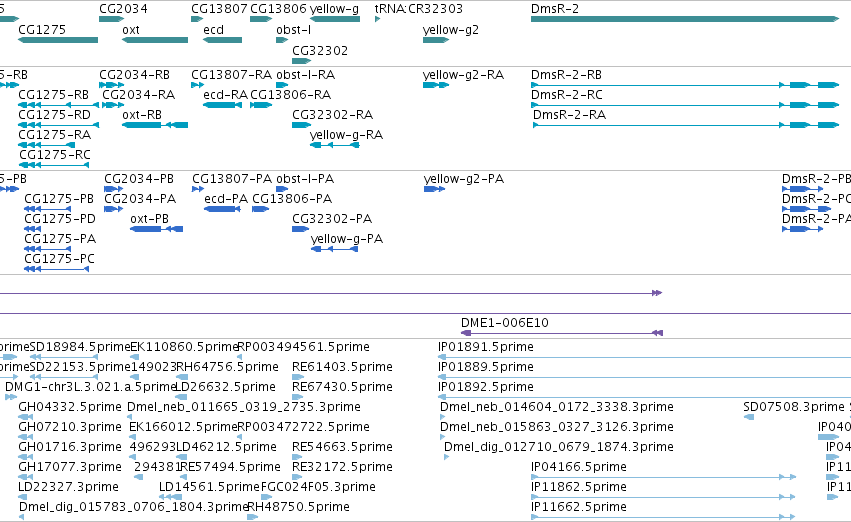The width and height of the screenshot is (851, 522).
Task: Select protein CG13807-PA
Action: (198, 189)
